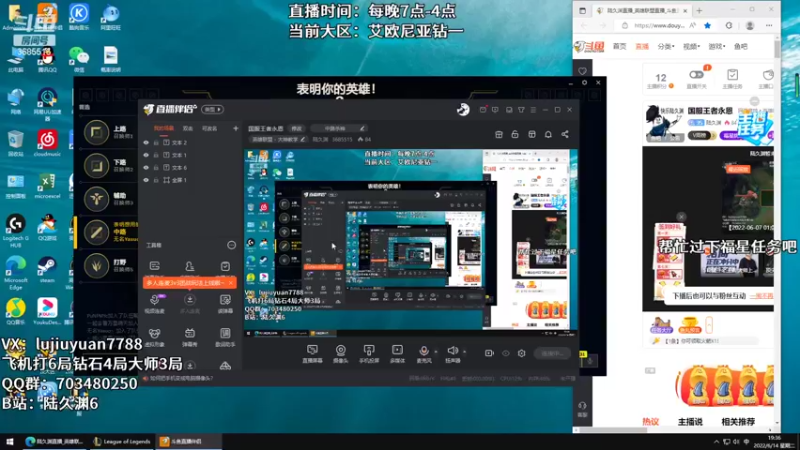The height and width of the screenshot is (450, 800).
Task: Open message icon with red dot in title bar
Action: click(483, 109)
